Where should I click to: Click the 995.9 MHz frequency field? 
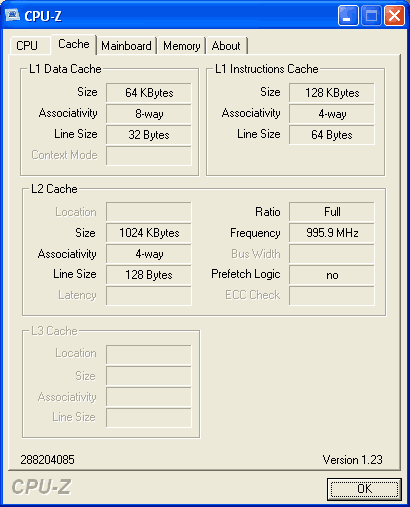[x=332, y=233]
